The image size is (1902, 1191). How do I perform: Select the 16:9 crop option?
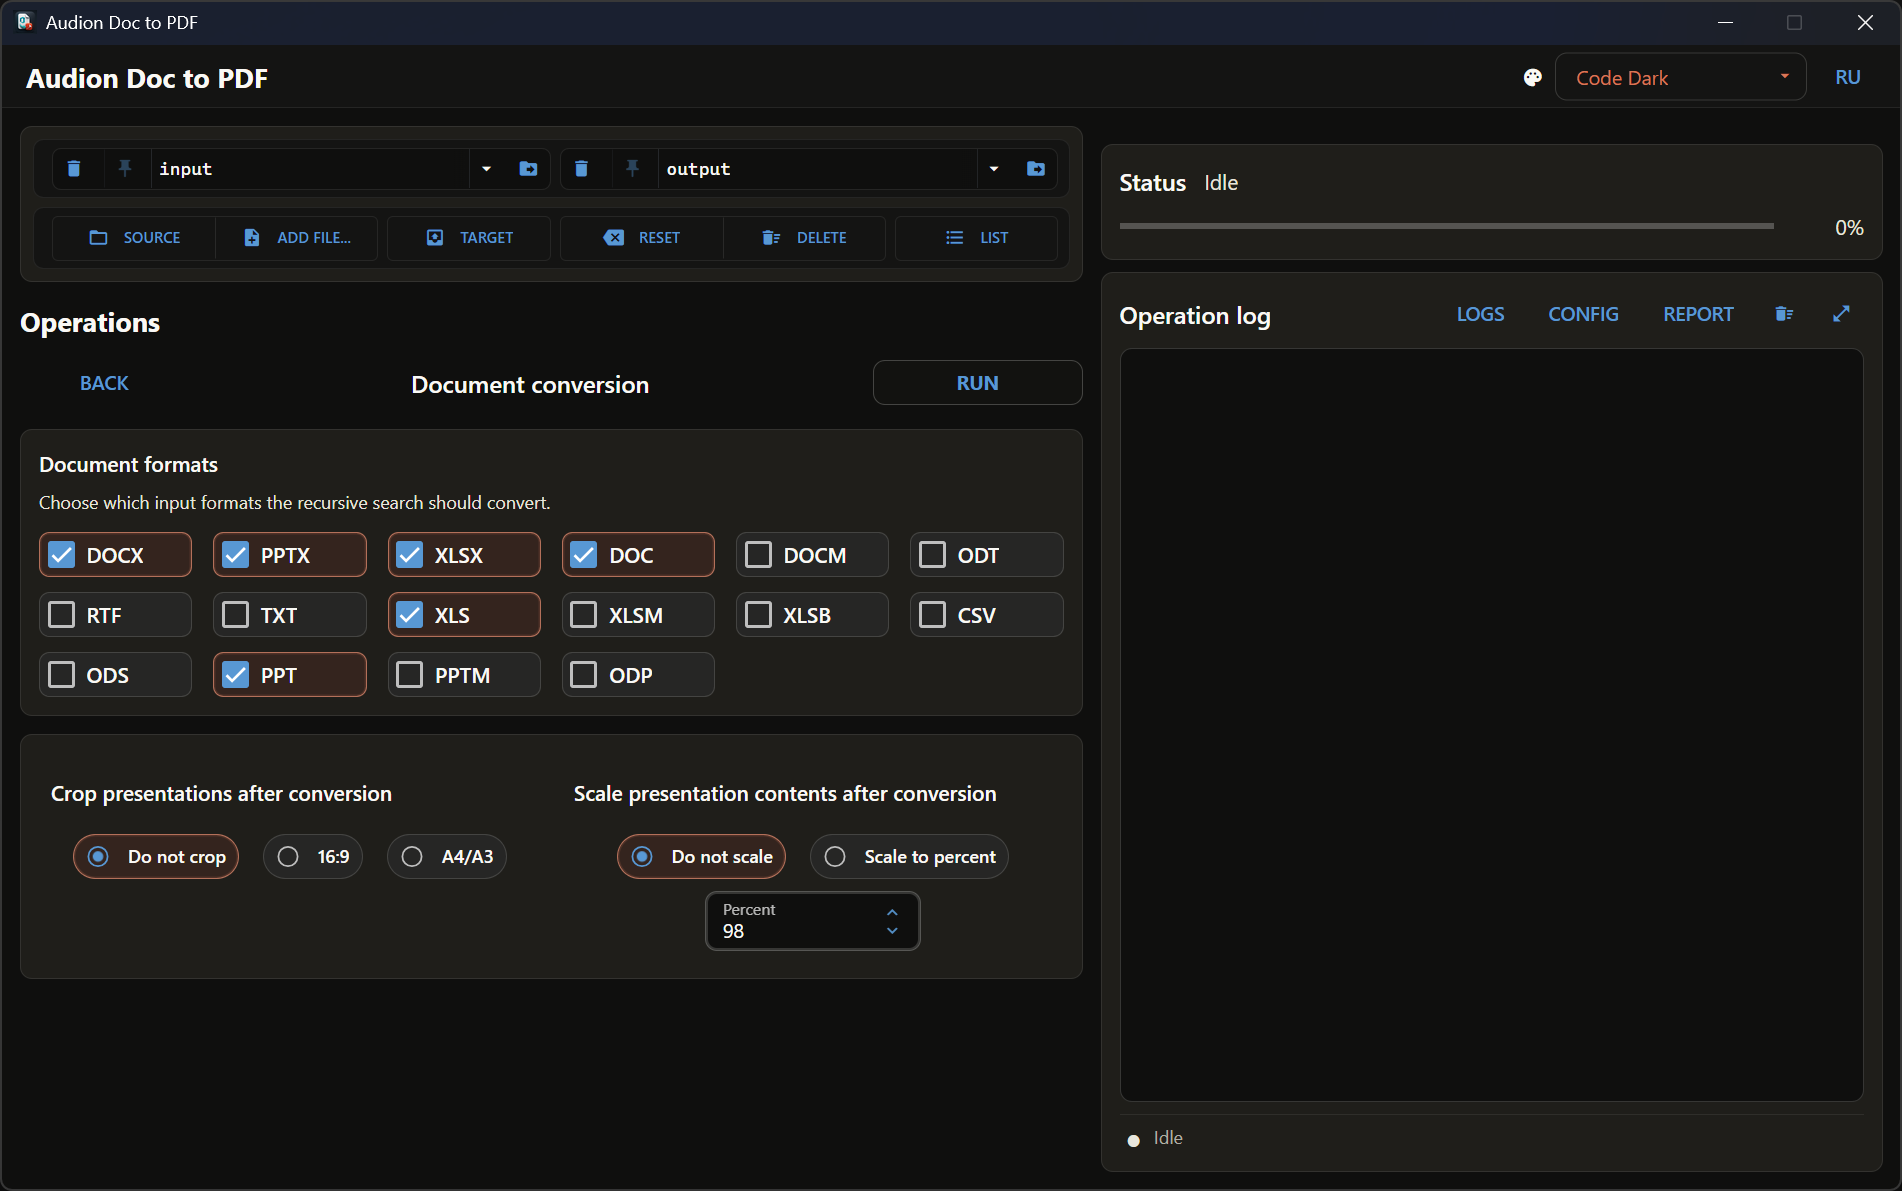pyautogui.click(x=313, y=857)
